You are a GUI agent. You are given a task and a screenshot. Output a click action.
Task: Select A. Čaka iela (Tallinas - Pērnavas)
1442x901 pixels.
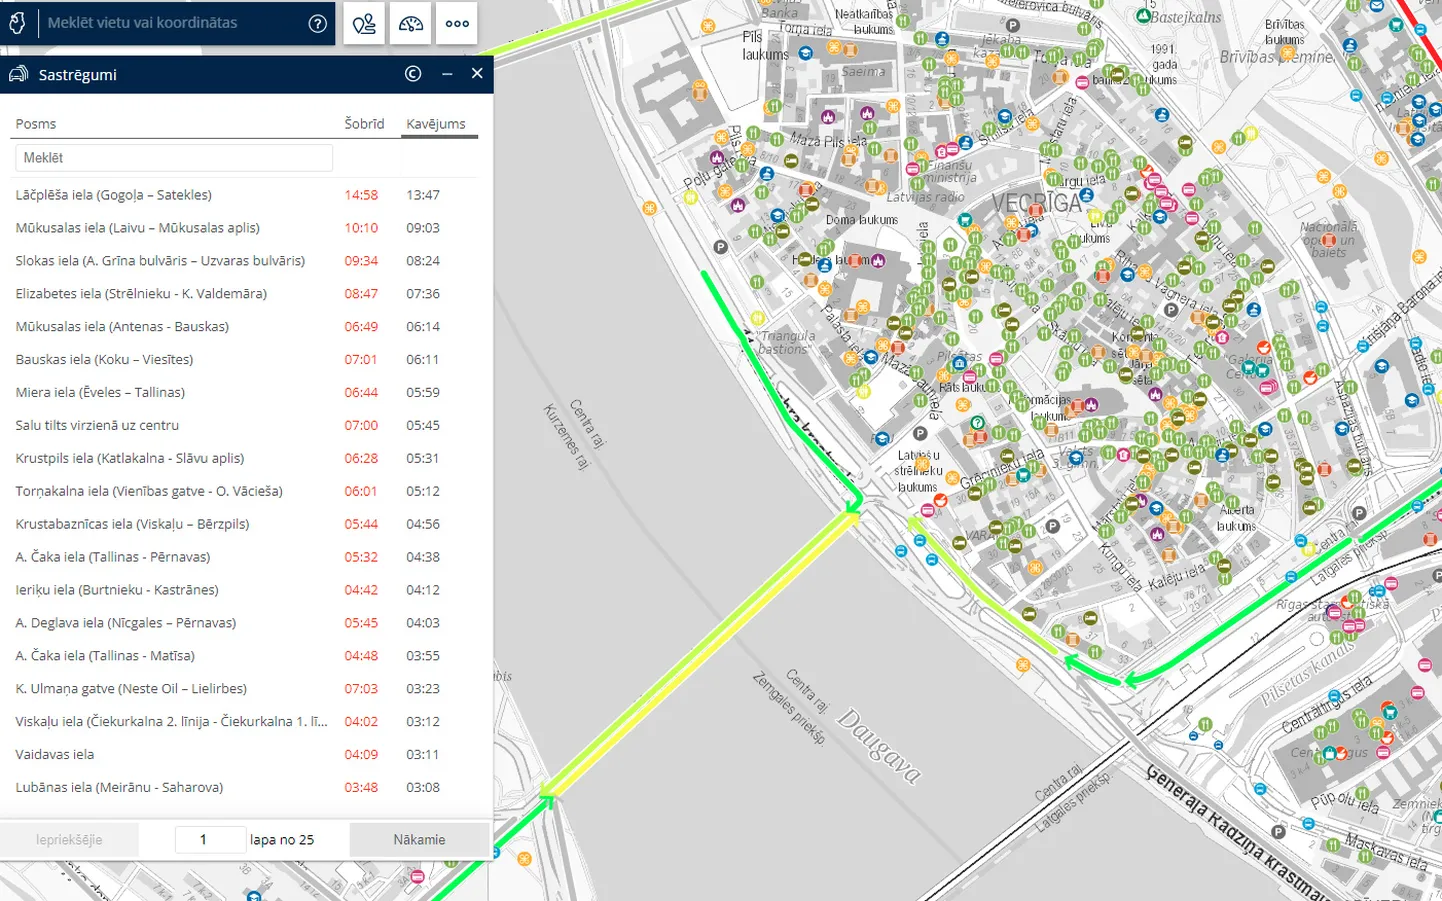(x=246, y=557)
